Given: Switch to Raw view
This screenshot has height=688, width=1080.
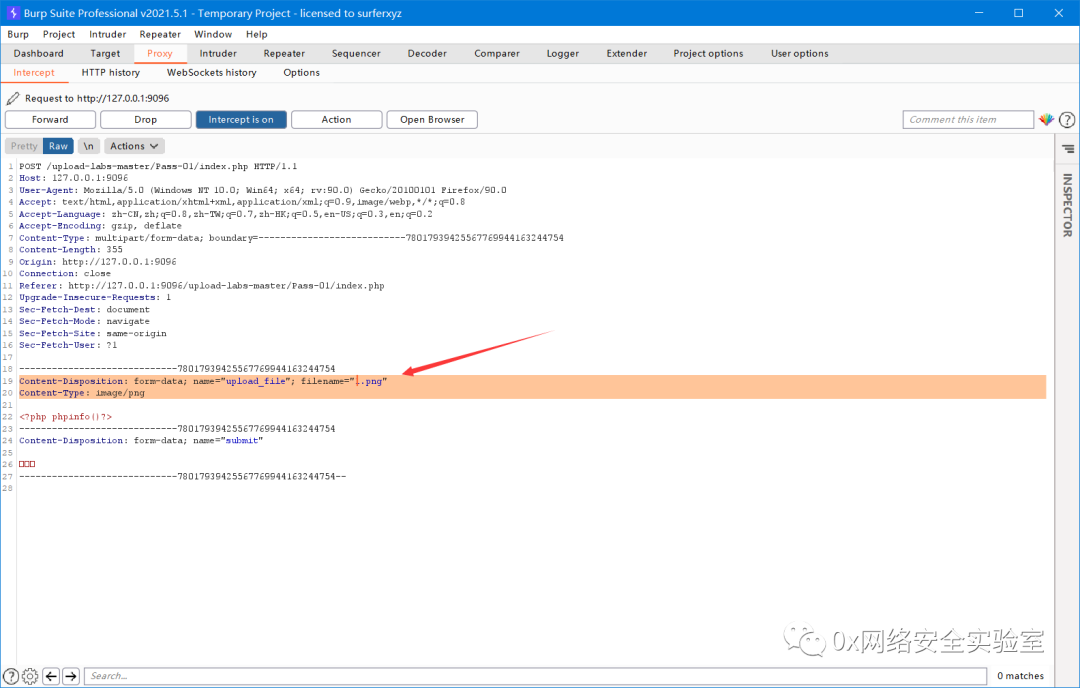Looking at the screenshot, I should coord(59,146).
